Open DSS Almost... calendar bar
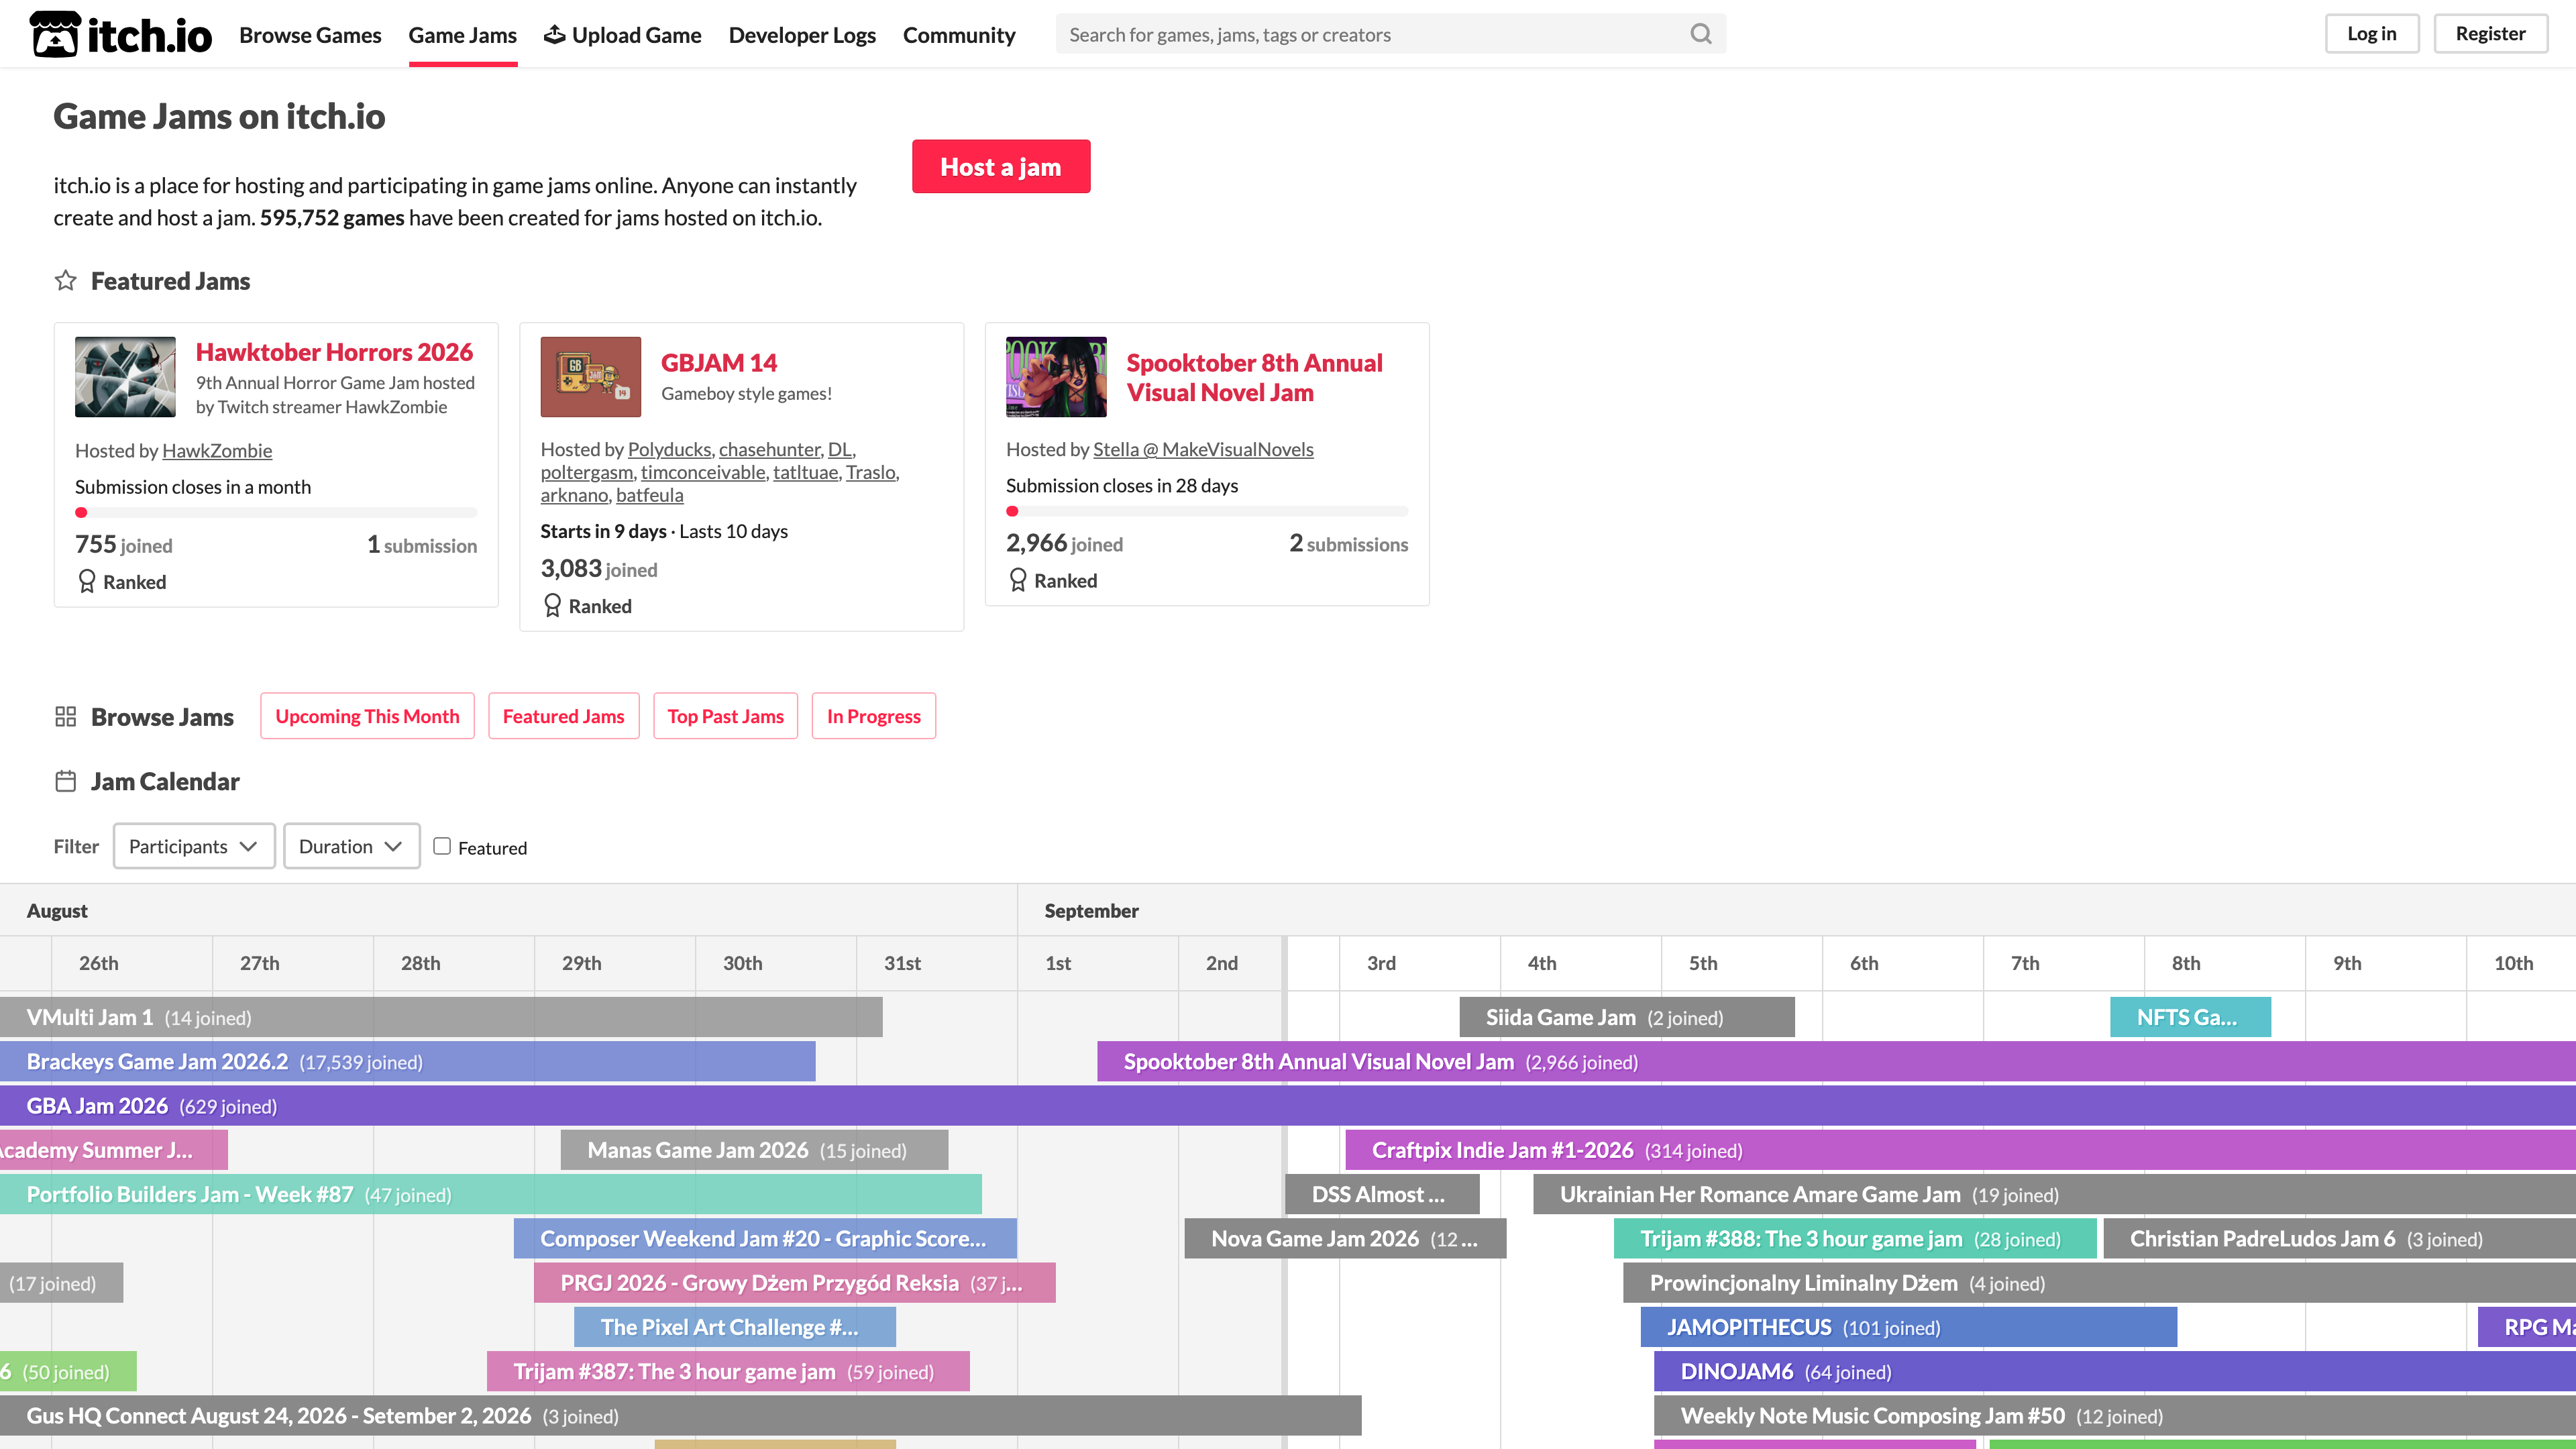Image resolution: width=2576 pixels, height=1449 pixels. [1382, 1195]
